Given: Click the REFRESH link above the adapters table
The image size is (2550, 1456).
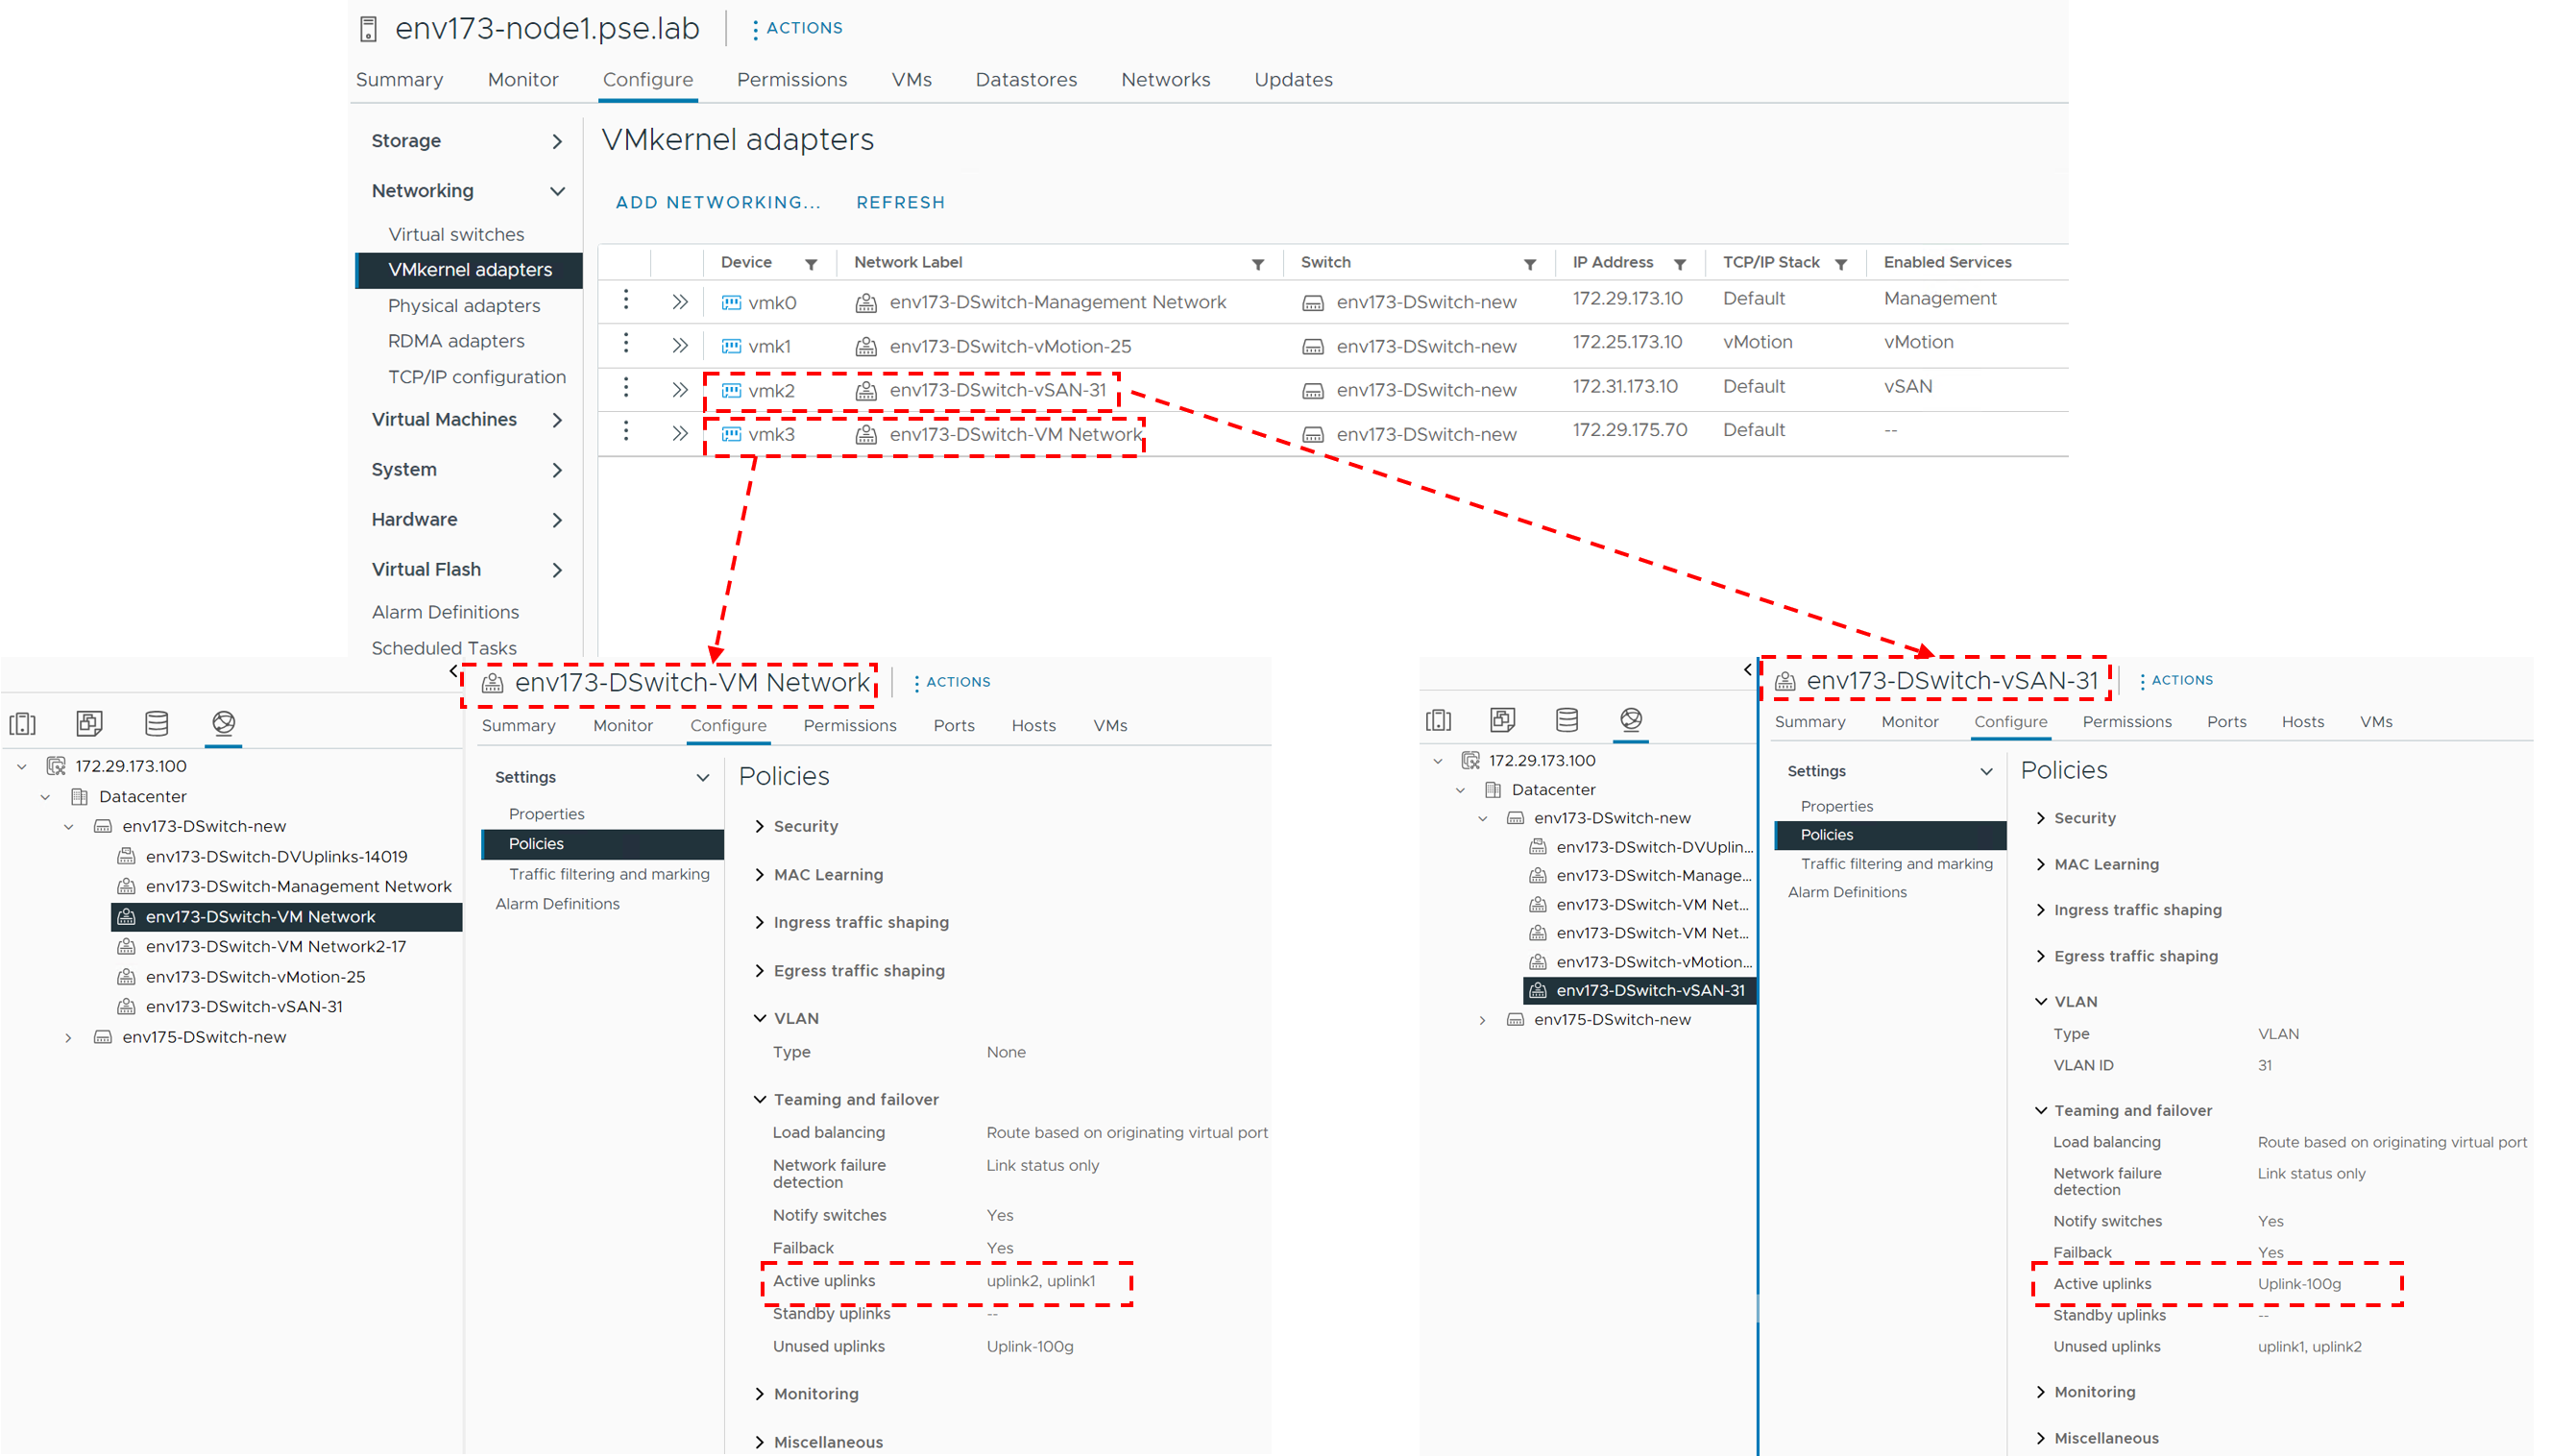Looking at the screenshot, I should [899, 202].
